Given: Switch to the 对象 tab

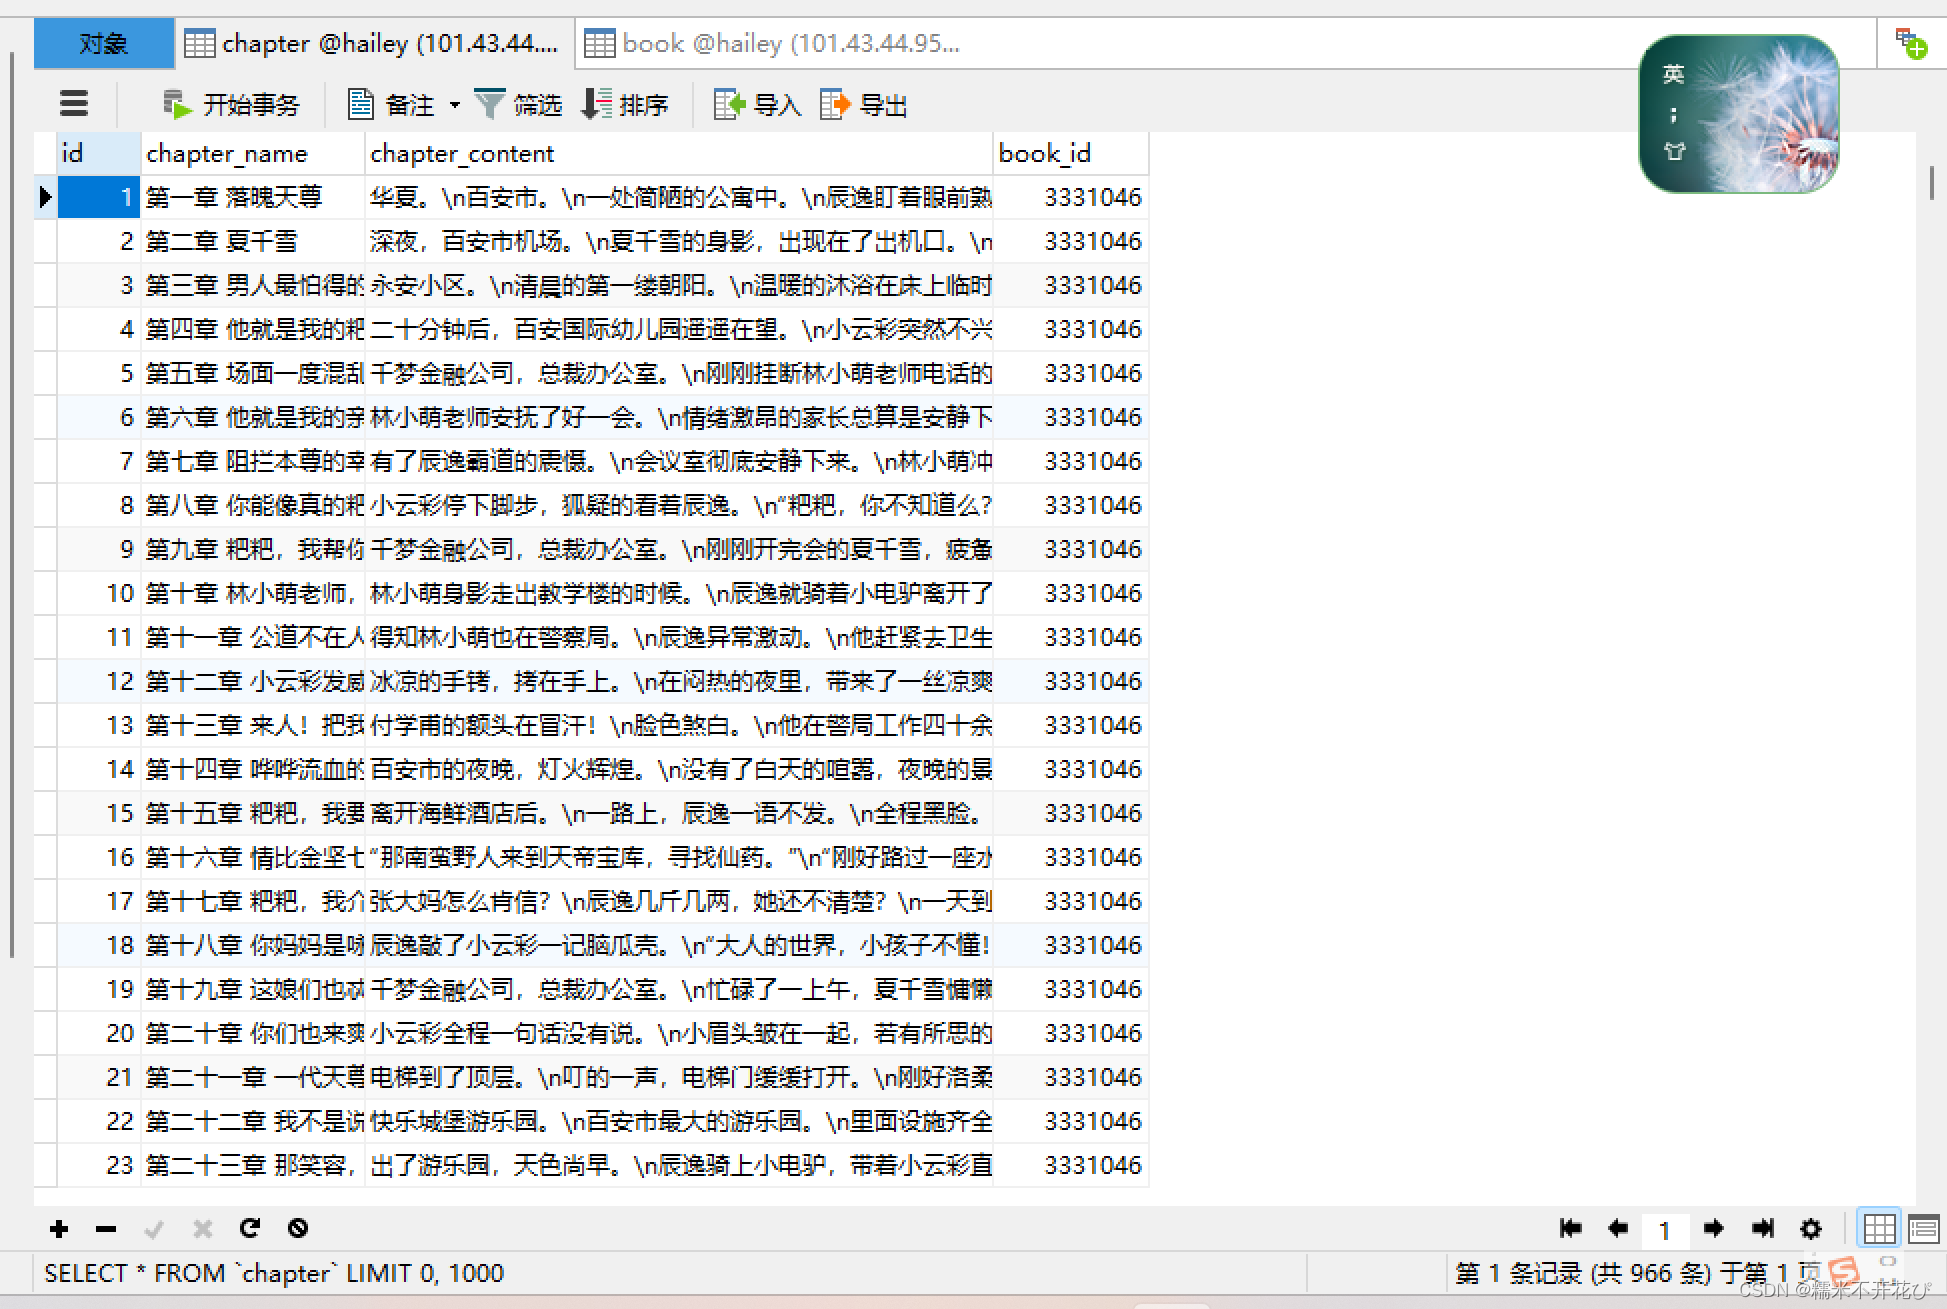Looking at the screenshot, I should pos(103,44).
